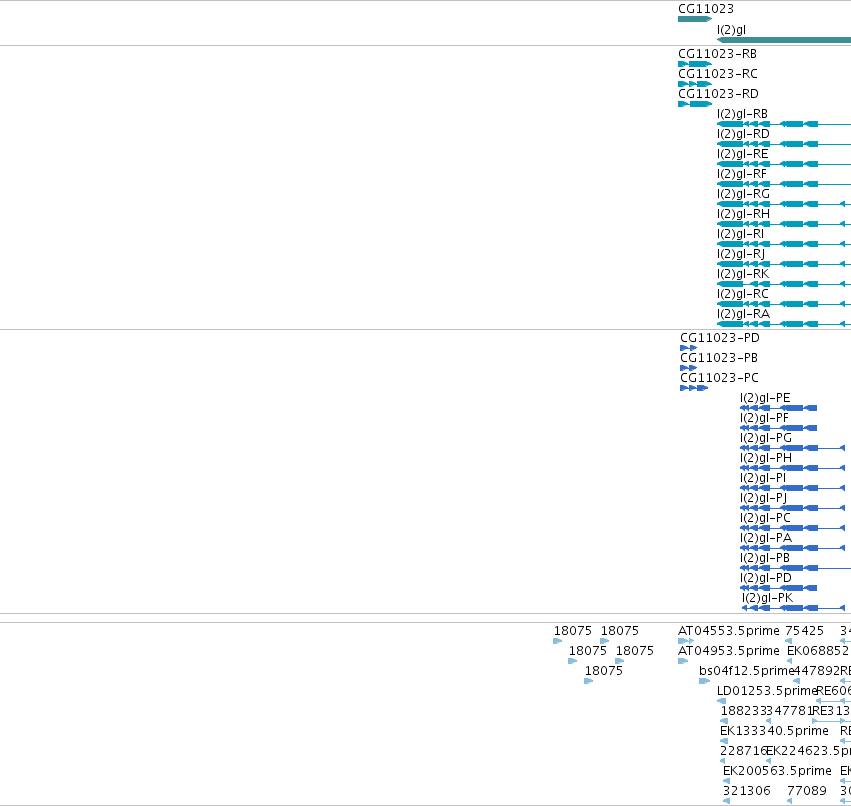851x806 pixels.
Task: Open CDS CG11023-PD
Action: click(689, 348)
